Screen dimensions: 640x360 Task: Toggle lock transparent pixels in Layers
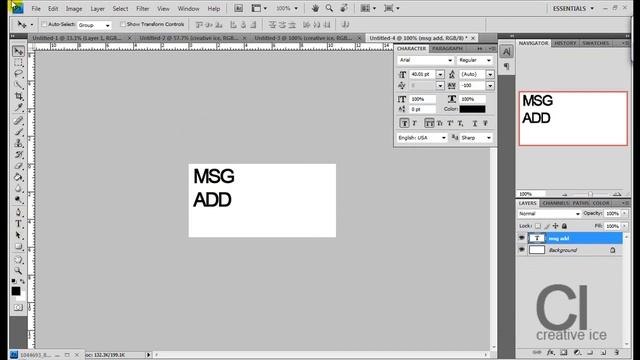pyautogui.click(x=538, y=226)
